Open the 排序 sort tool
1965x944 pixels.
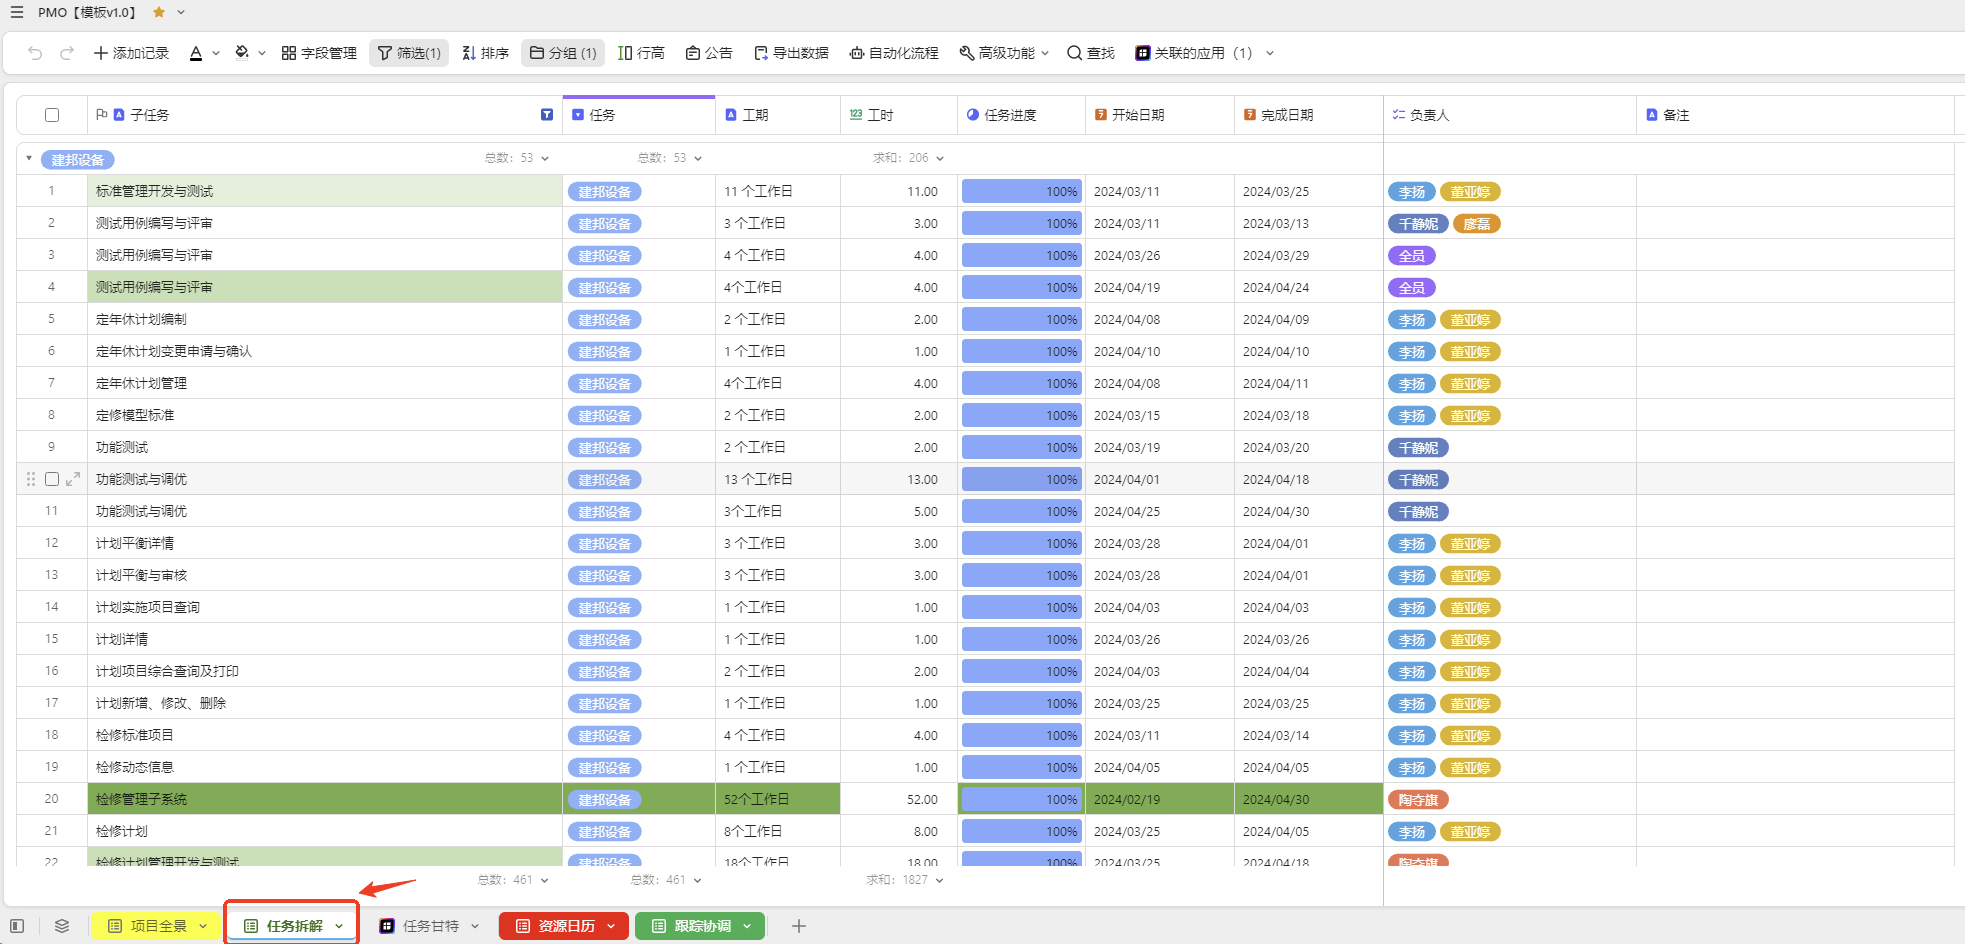tap(485, 53)
